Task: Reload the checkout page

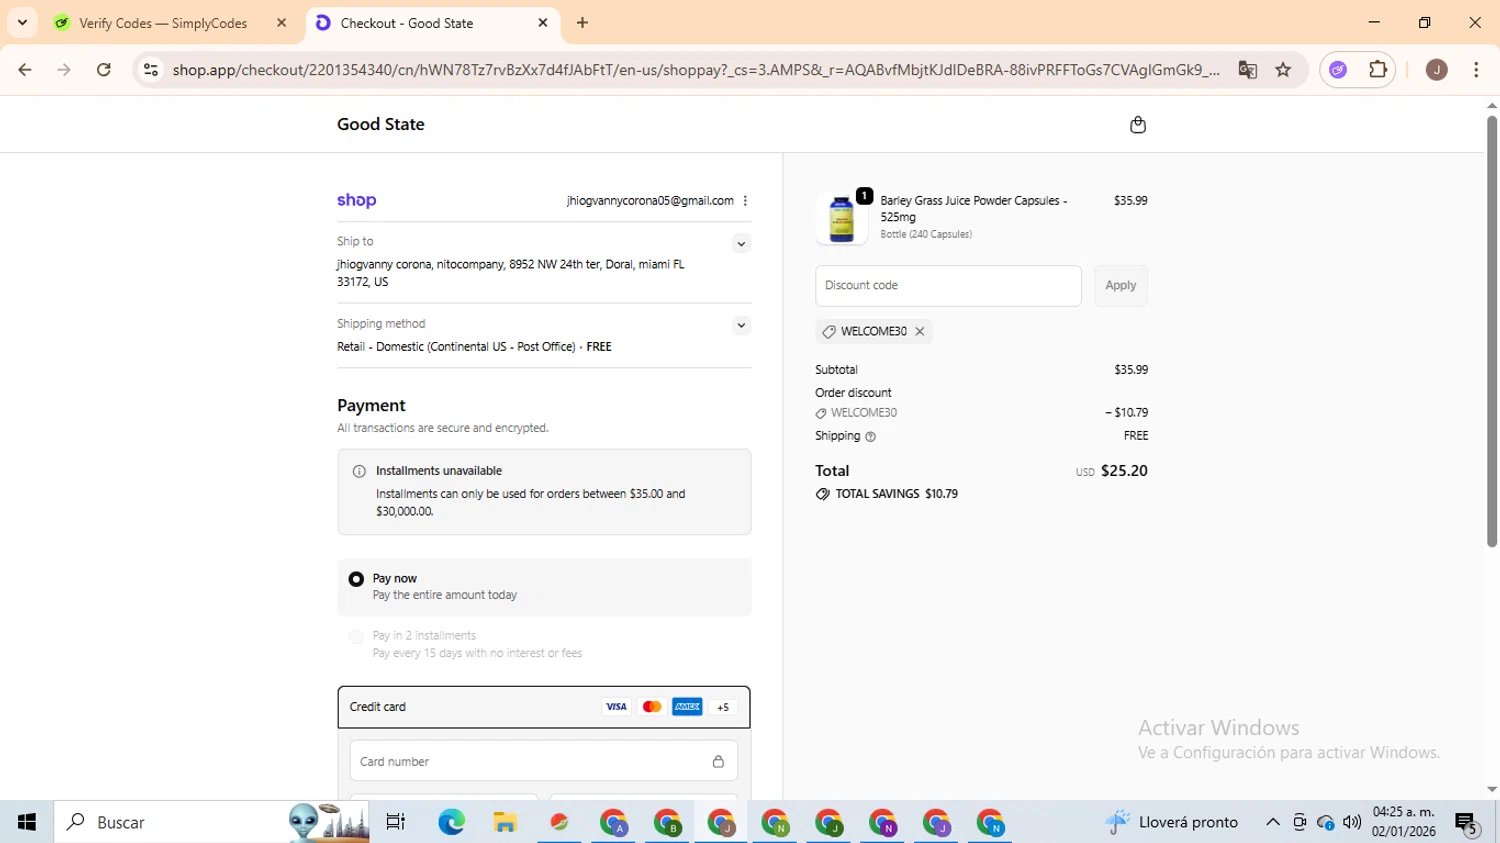Action: 104,70
